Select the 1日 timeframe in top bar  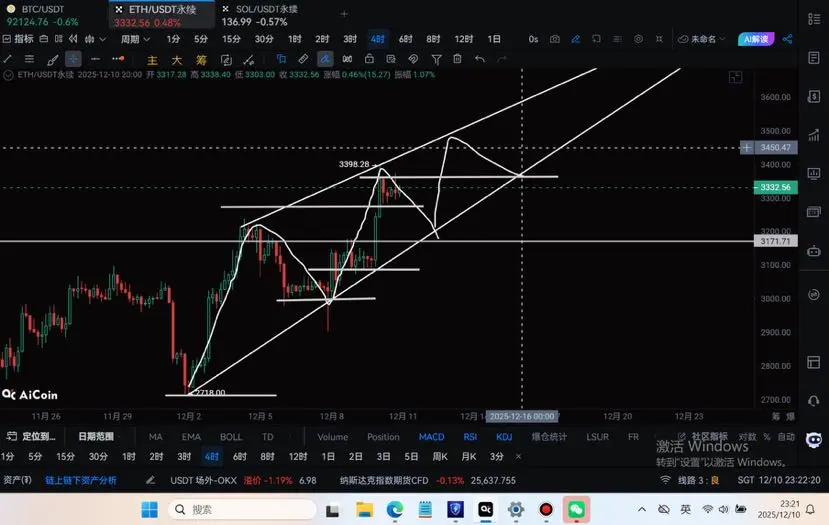pyautogui.click(x=494, y=39)
